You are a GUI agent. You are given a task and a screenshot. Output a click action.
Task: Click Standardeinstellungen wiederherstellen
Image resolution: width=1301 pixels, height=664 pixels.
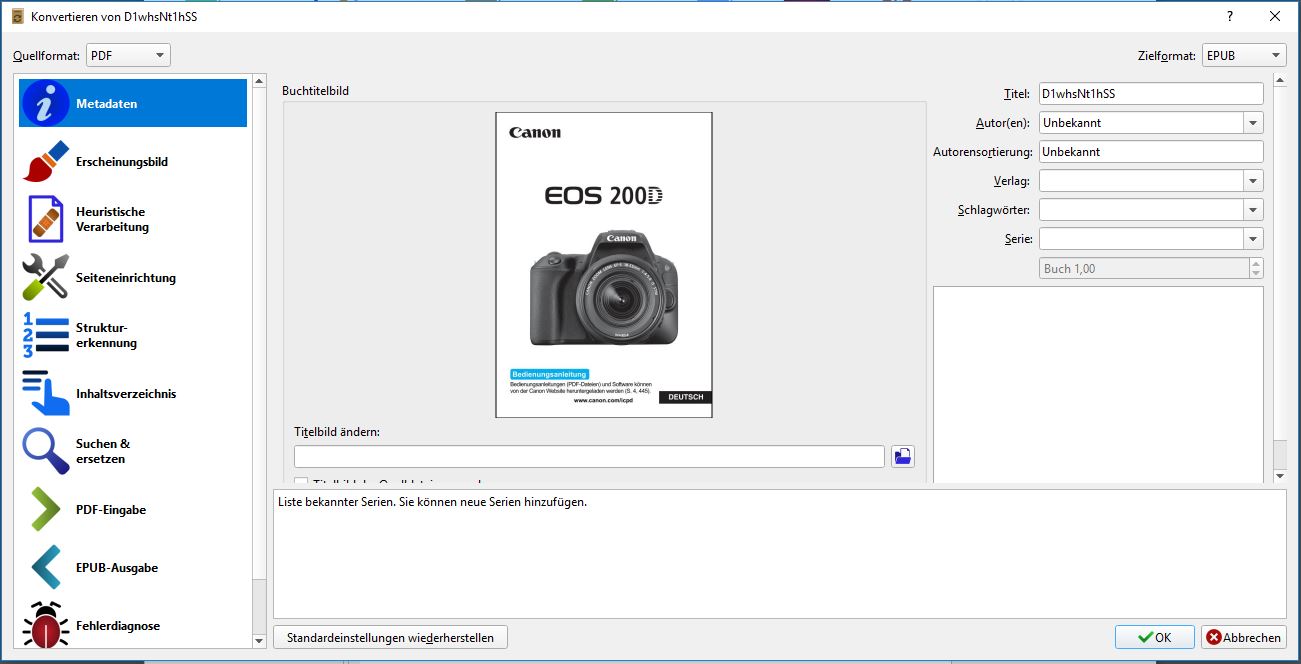390,637
